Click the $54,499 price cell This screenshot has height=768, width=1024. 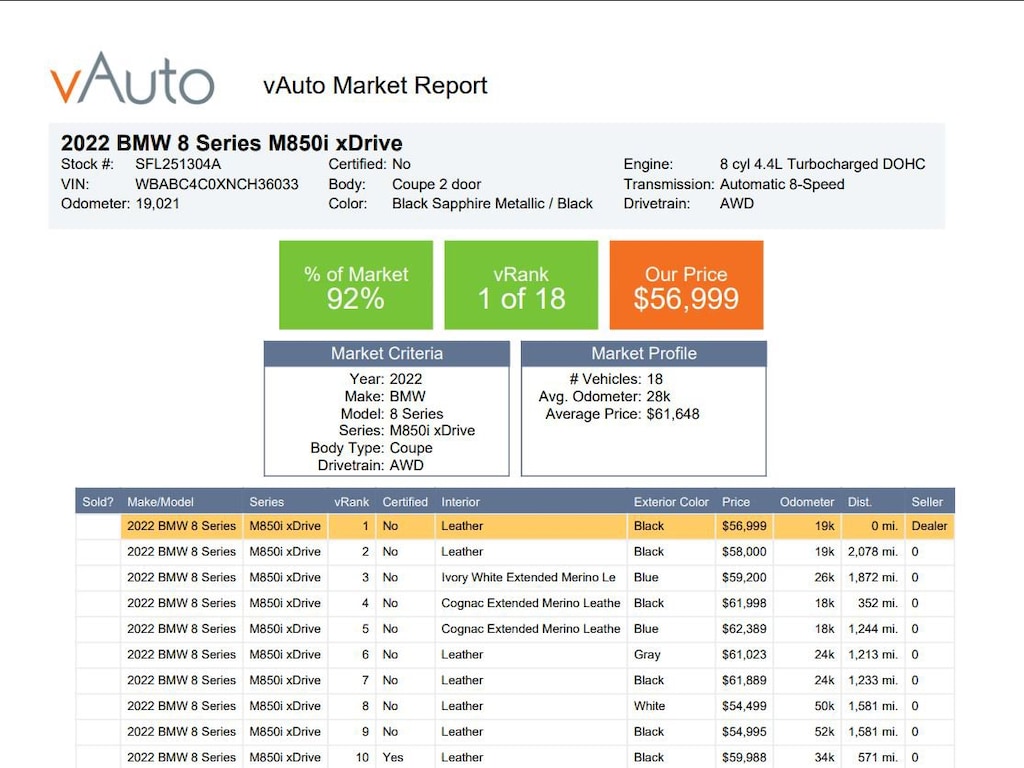tap(743, 706)
